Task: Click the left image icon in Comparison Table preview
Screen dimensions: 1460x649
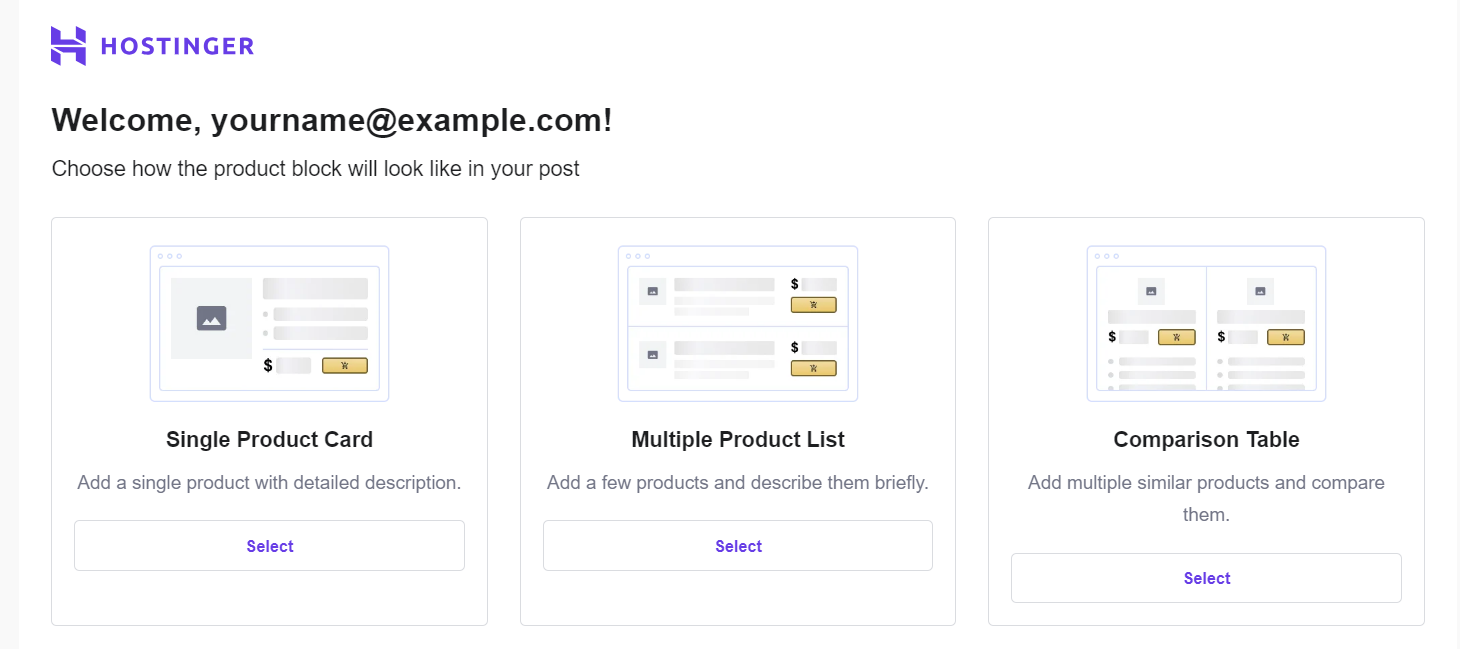Action: (x=1150, y=290)
